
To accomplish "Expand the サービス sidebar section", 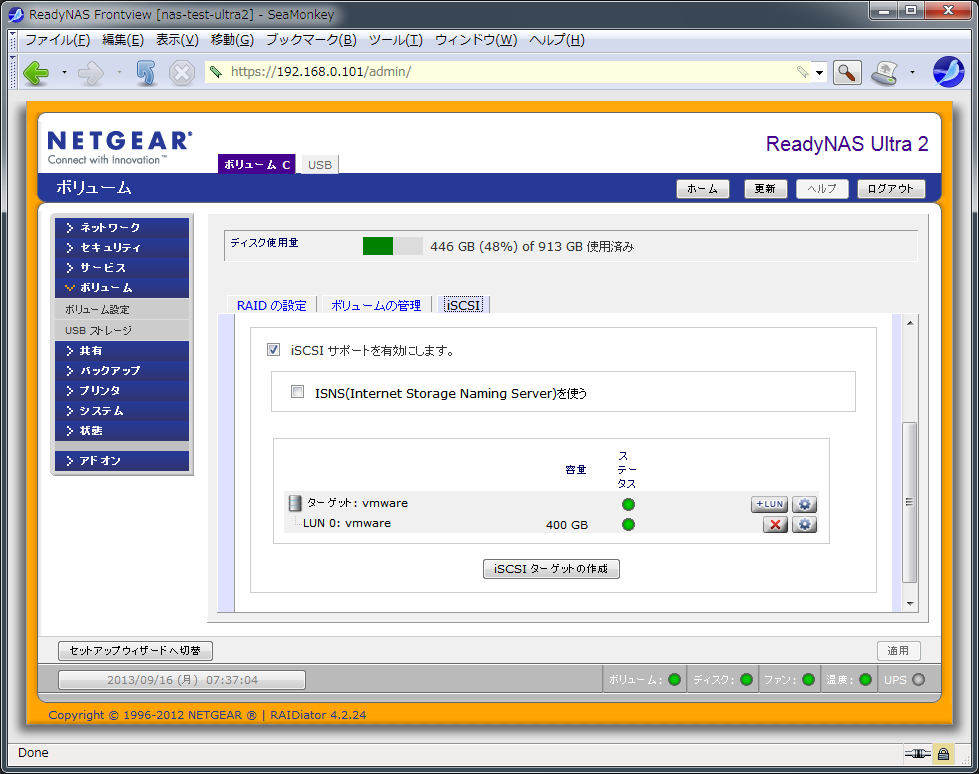I will pyautogui.click(x=122, y=268).
